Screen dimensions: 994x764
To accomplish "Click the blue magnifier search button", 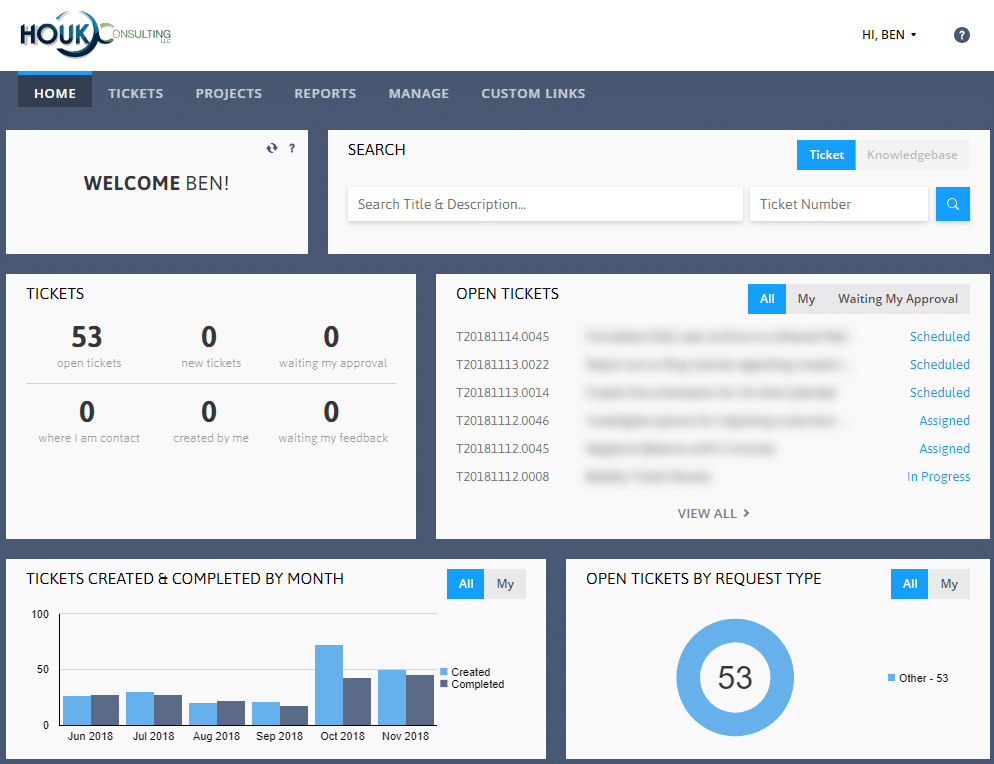I will coord(952,204).
